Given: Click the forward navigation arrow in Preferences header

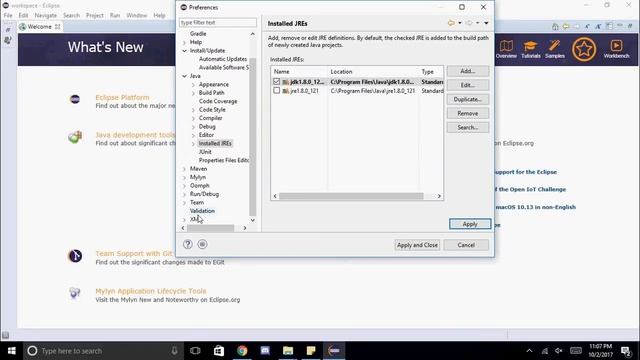Looking at the screenshot, I should (469, 23).
